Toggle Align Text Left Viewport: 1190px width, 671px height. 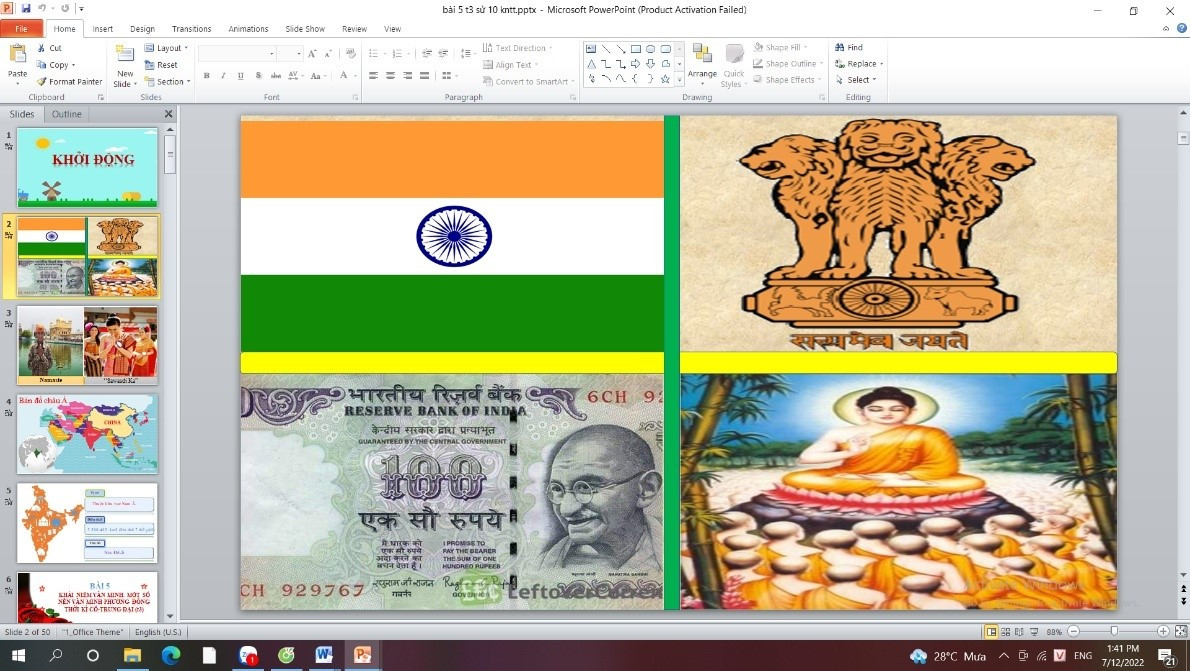click(x=373, y=75)
